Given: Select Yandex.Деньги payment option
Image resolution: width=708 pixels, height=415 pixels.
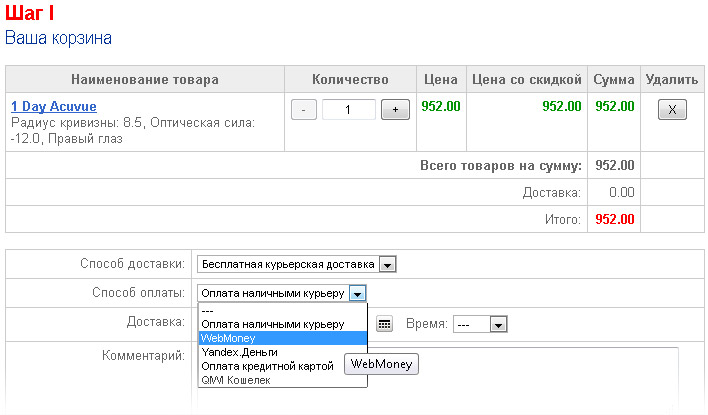Looking at the screenshot, I should 283,352.
